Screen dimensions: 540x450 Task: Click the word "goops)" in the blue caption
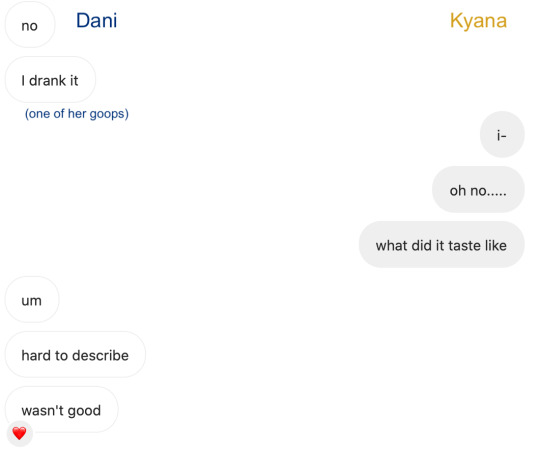[x=109, y=114]
